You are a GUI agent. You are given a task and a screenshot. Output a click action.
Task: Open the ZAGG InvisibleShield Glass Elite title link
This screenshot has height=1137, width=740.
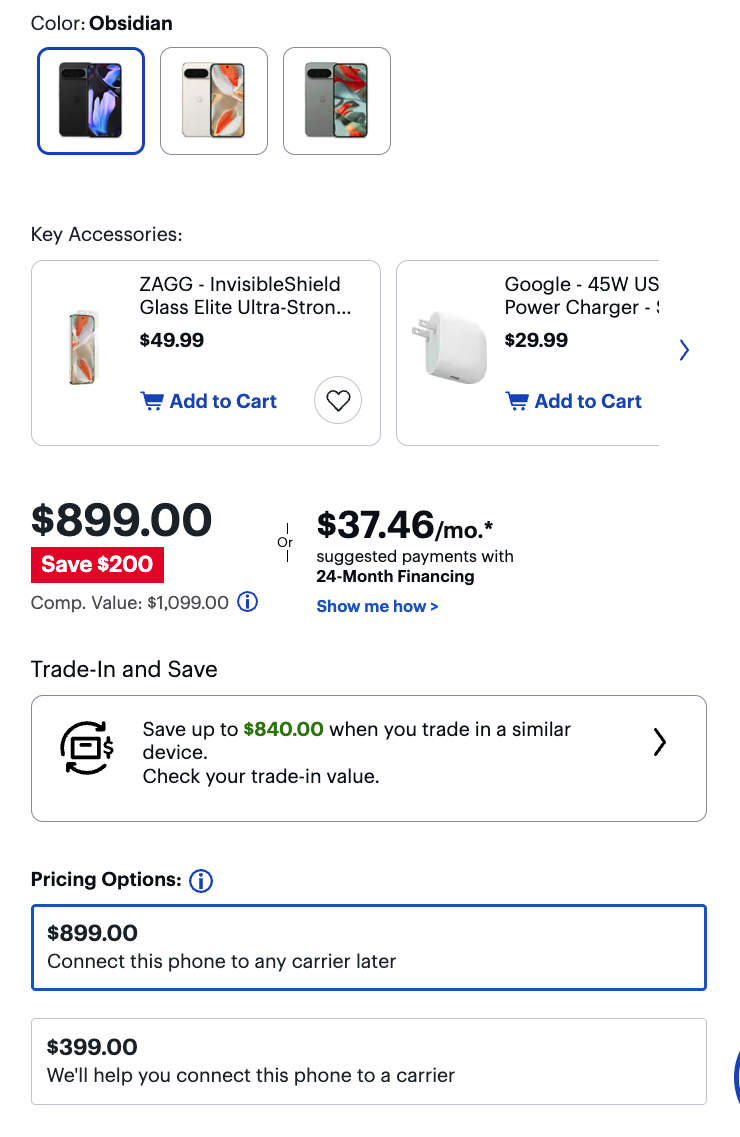245,296
